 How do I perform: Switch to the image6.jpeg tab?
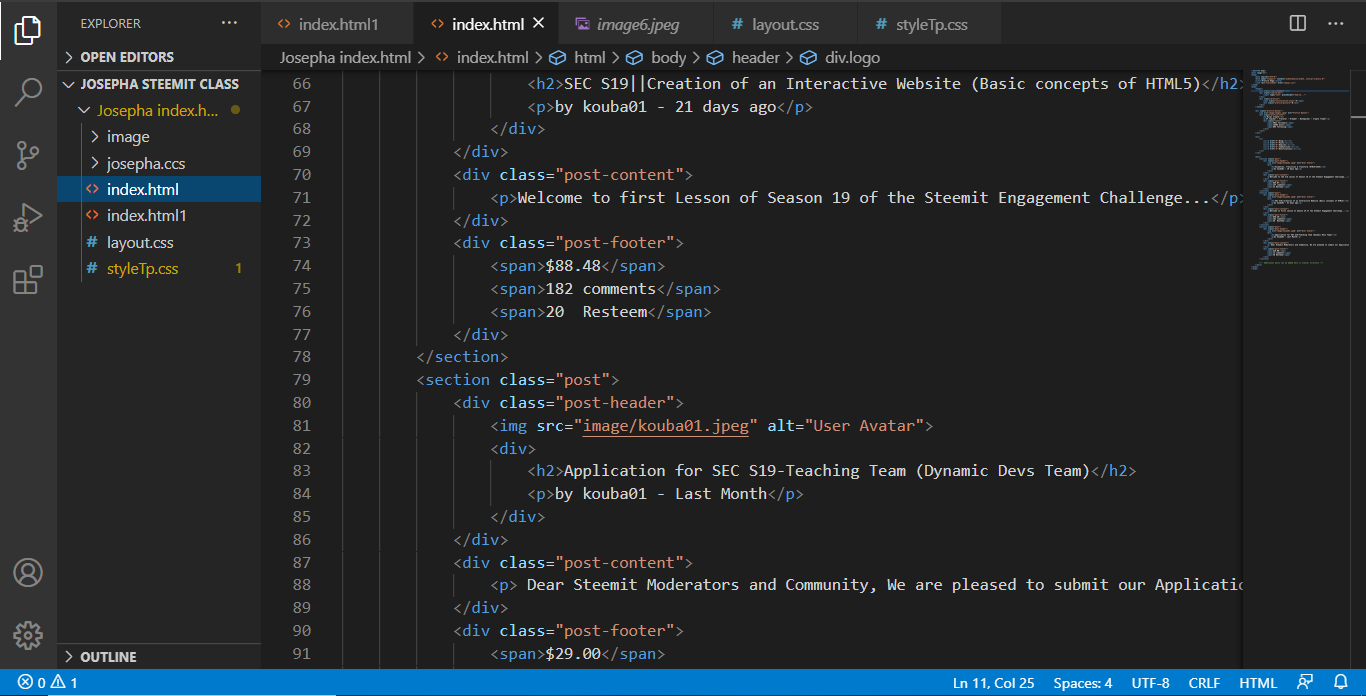click(x=636, y=23)
